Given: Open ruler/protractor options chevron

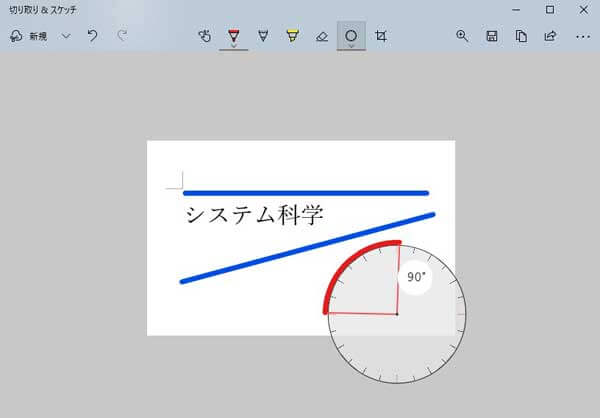Looking at the screenshot, I should tap(351, 46).
